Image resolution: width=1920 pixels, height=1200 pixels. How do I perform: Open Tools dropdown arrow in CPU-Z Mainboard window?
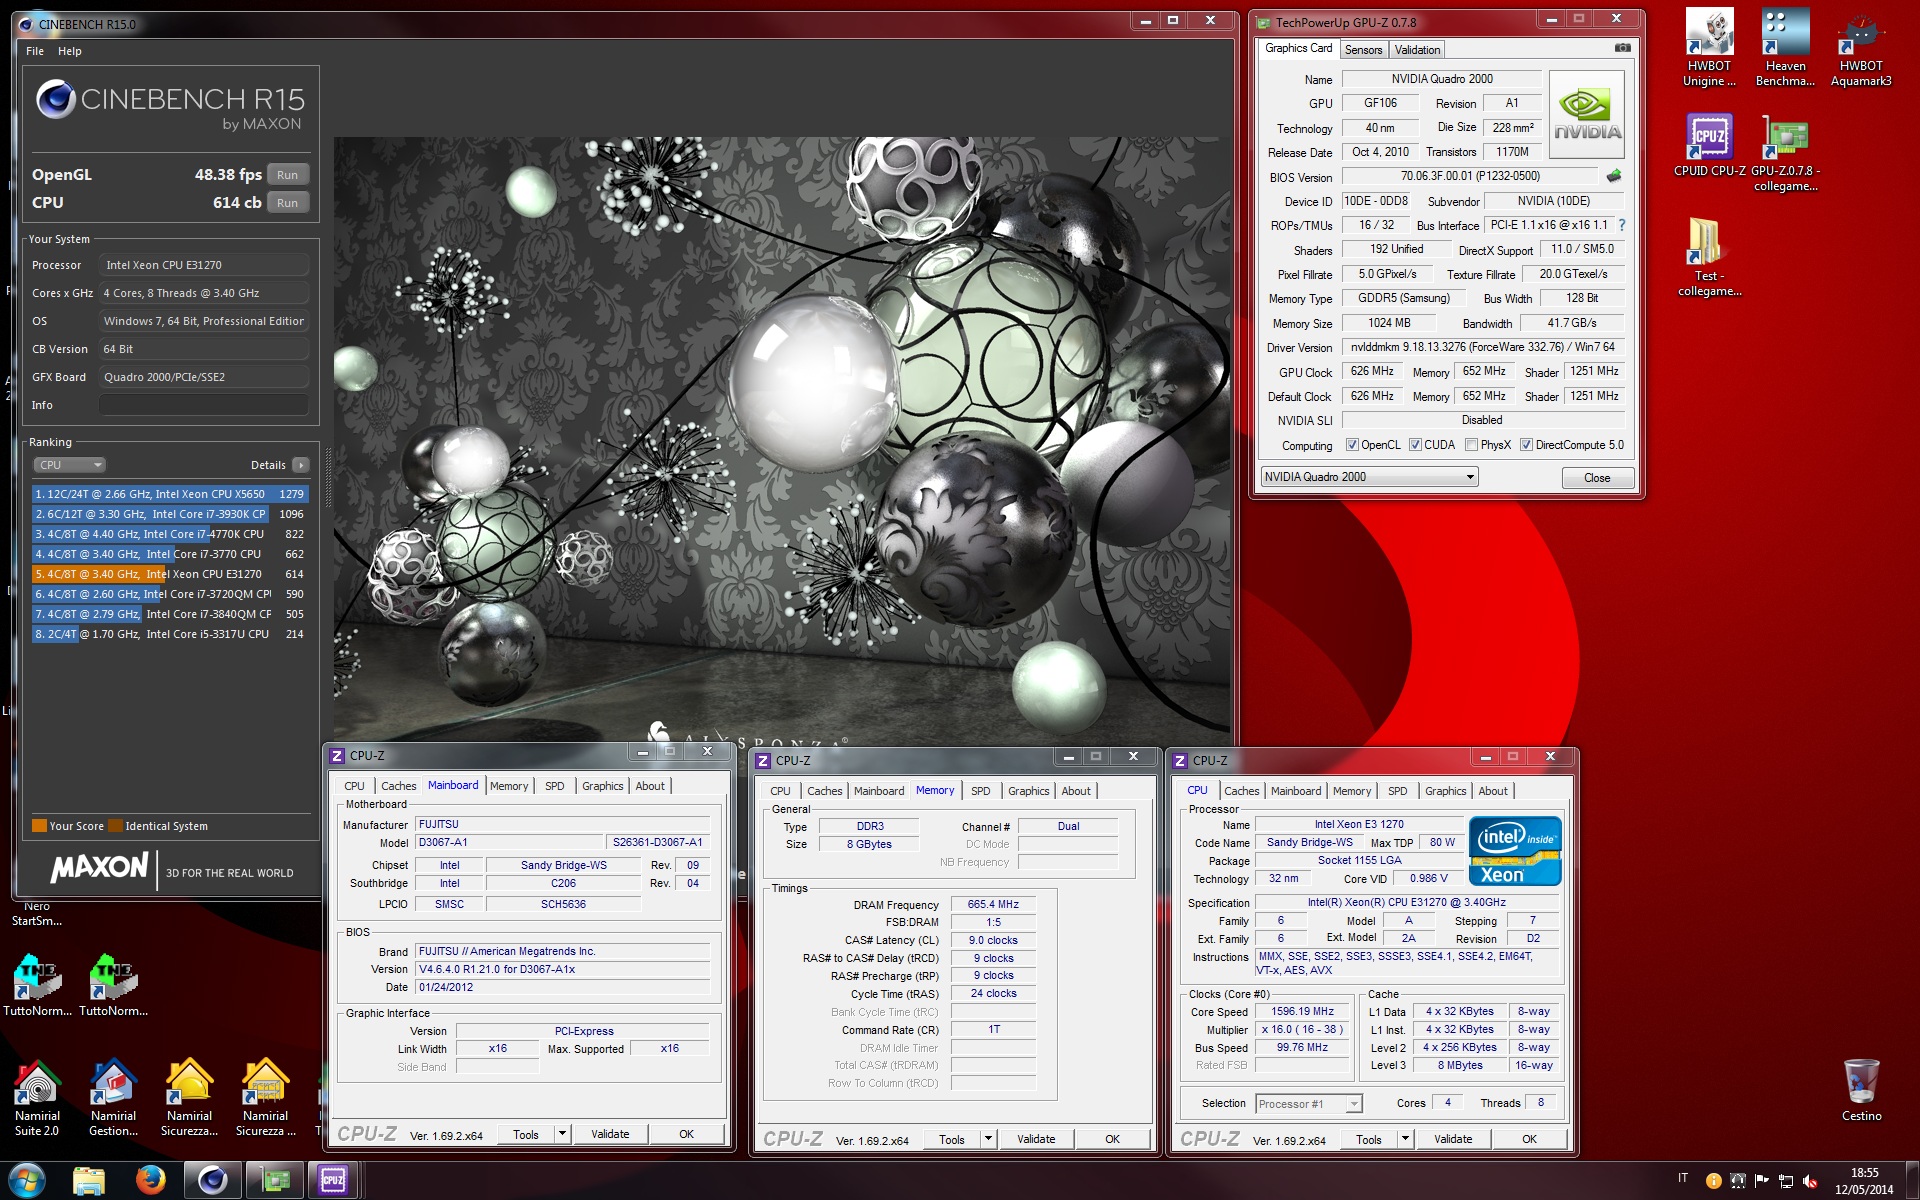tap(563, 1134)
